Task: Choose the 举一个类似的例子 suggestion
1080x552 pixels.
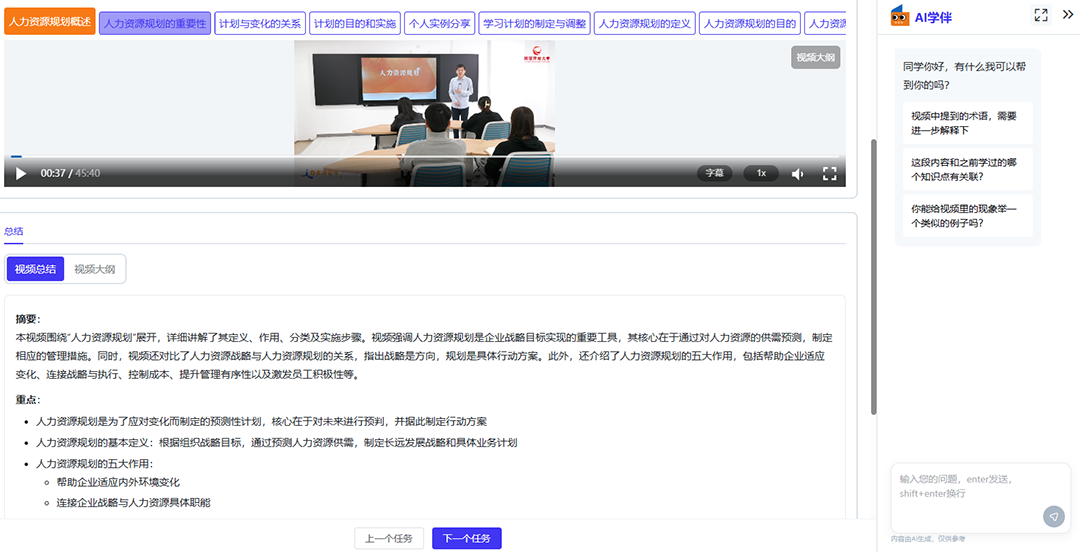Action: tap(968, 216)
